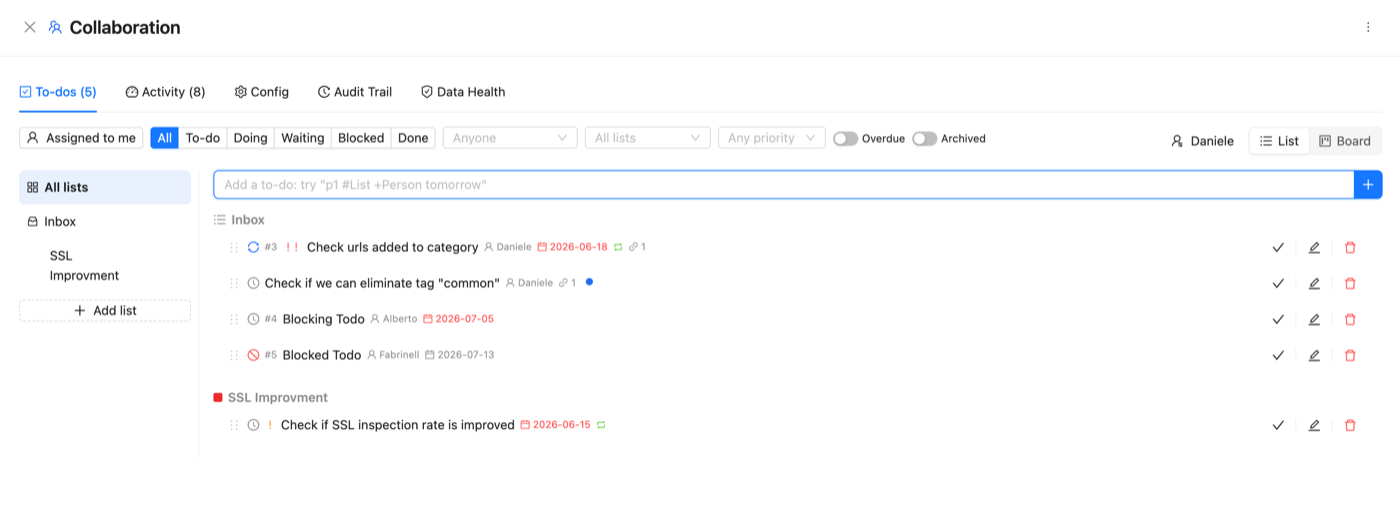Toggle the 'Assigned to me' filter
Screen dimensions: 1400x513
(x=81, y=138)
